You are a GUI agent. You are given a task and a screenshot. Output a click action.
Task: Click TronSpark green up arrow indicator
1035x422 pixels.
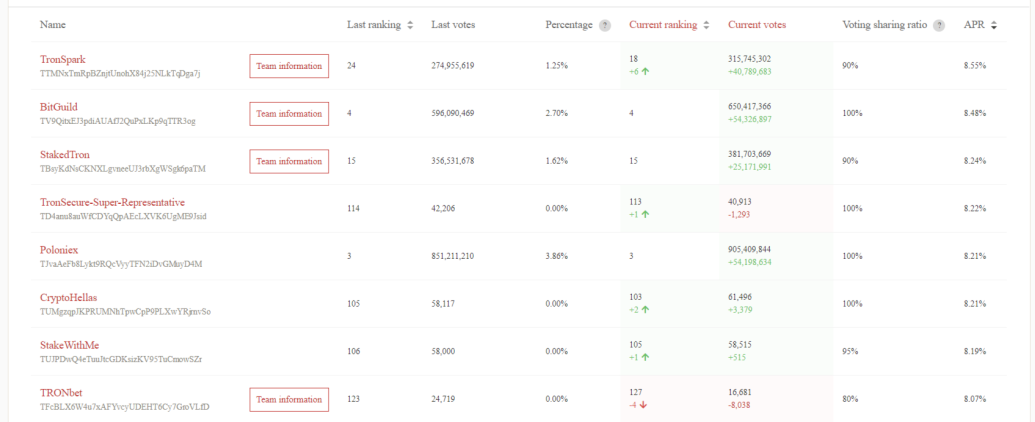tap(646, 71)
